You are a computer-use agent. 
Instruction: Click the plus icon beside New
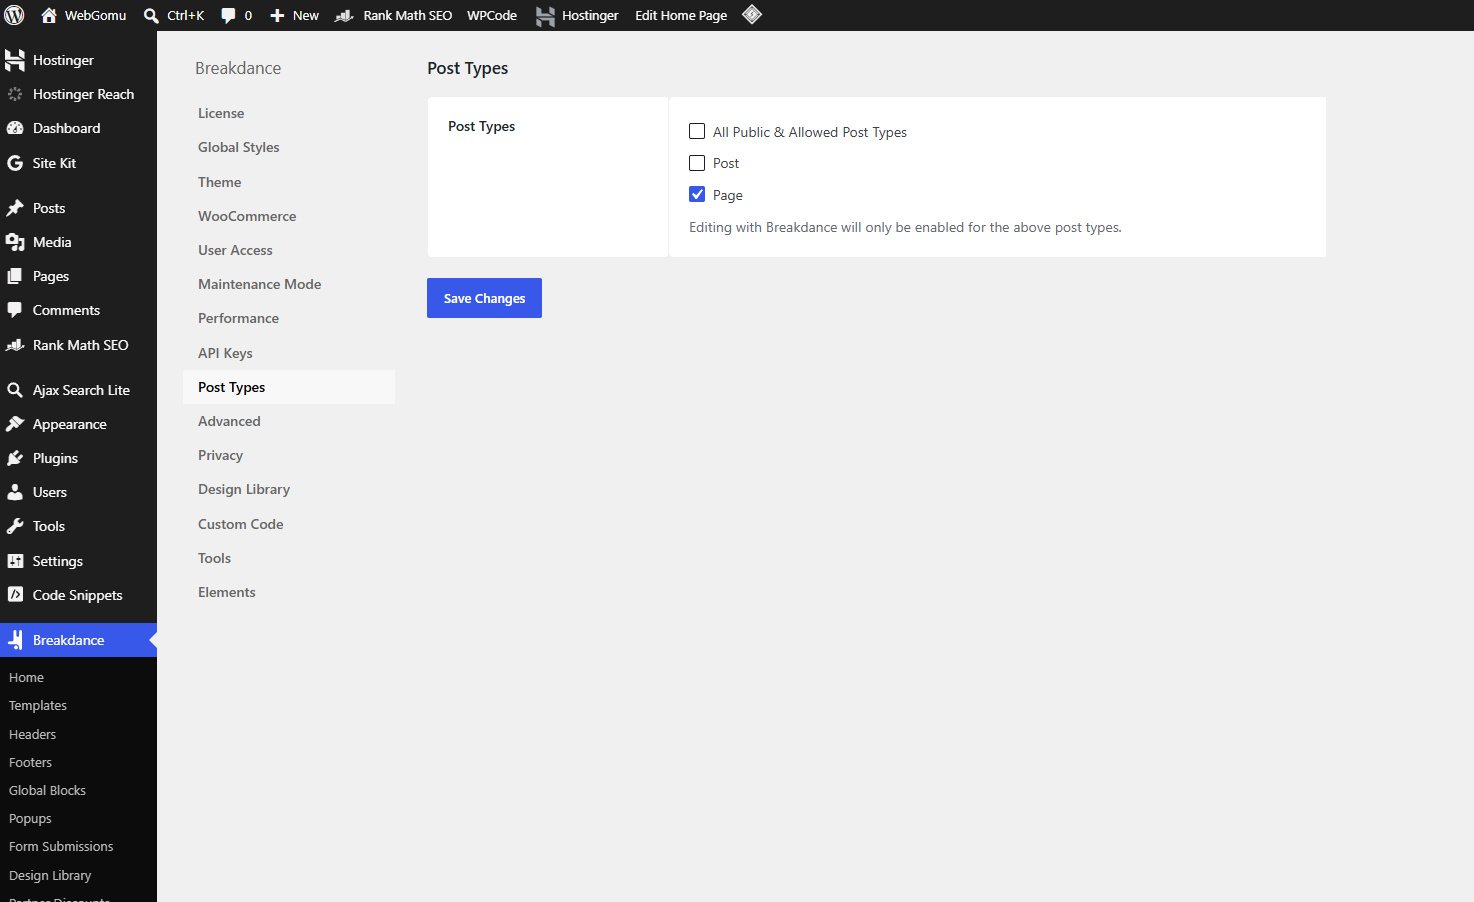point(278,15)
